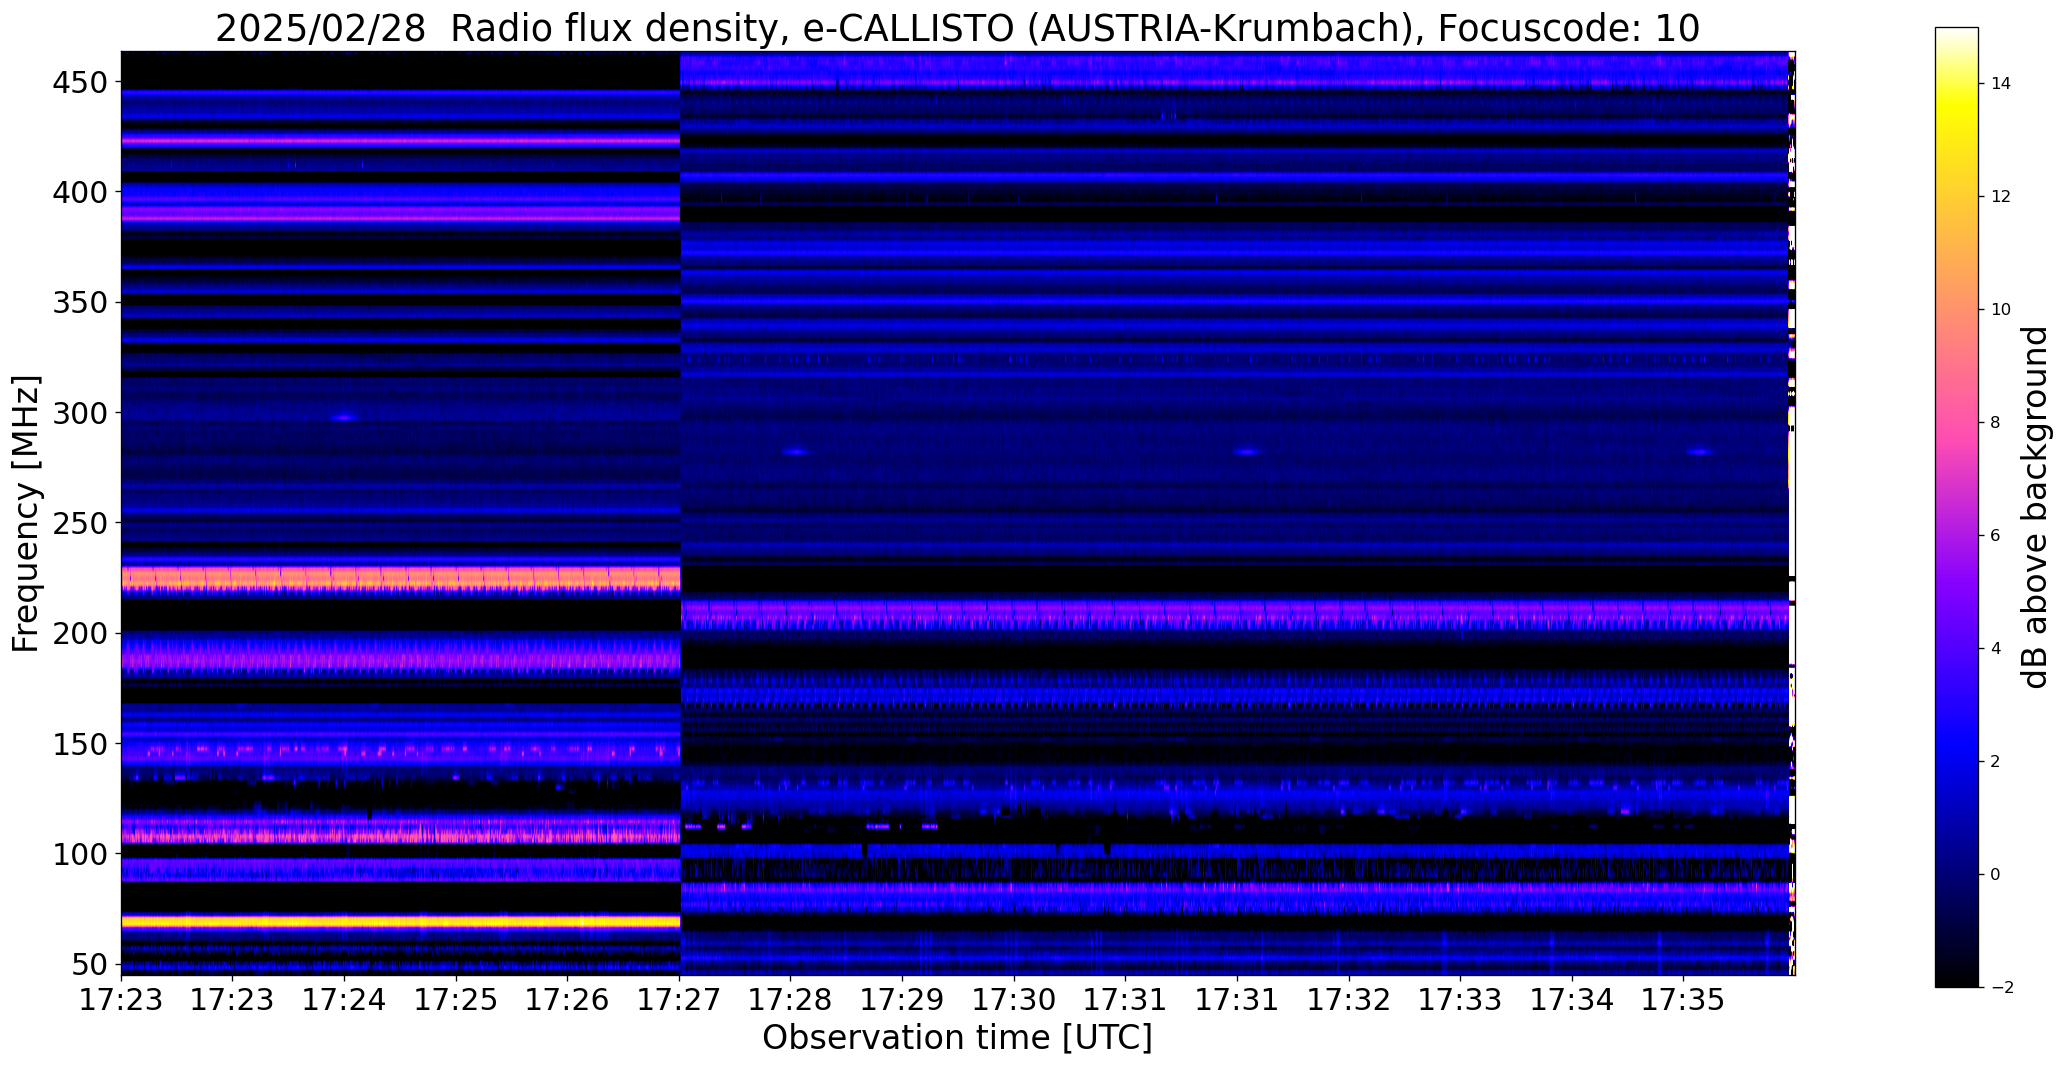The image size is (2066, 1067).
Task: Click the colorbar tick labeled 14
Action: click(x=2000, y=84)
